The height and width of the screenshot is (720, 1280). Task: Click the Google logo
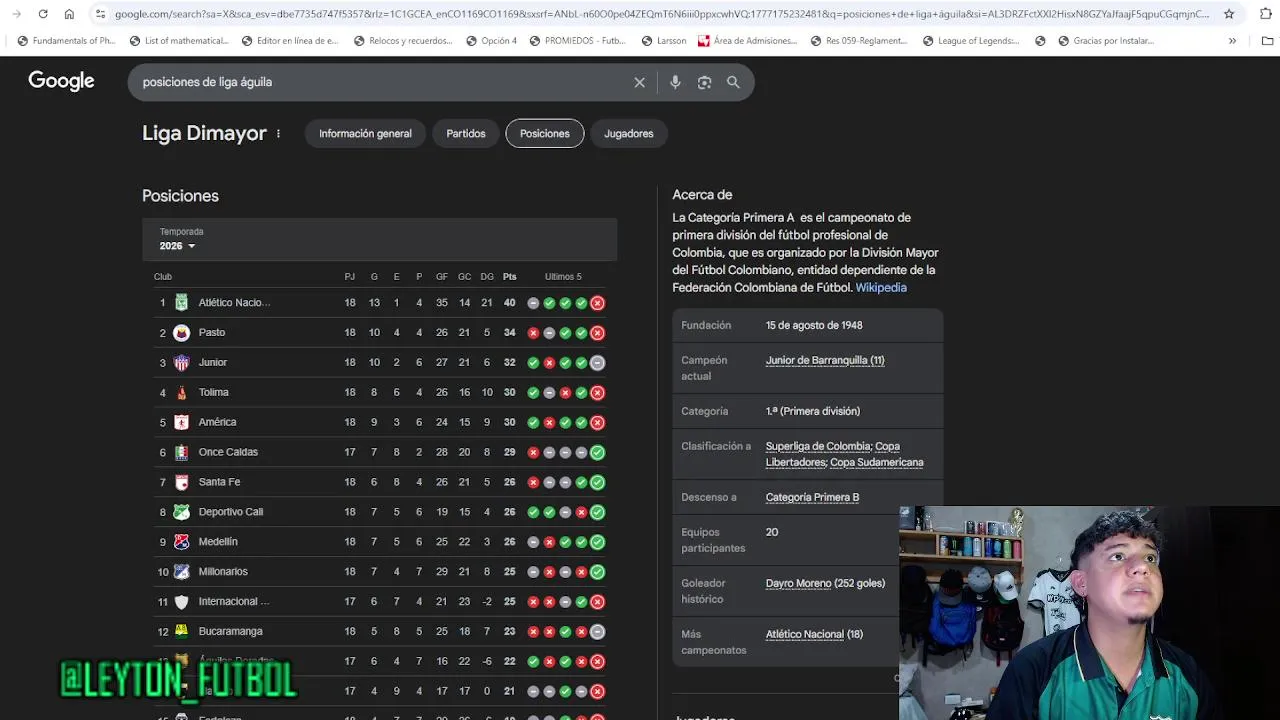[61, 81]
